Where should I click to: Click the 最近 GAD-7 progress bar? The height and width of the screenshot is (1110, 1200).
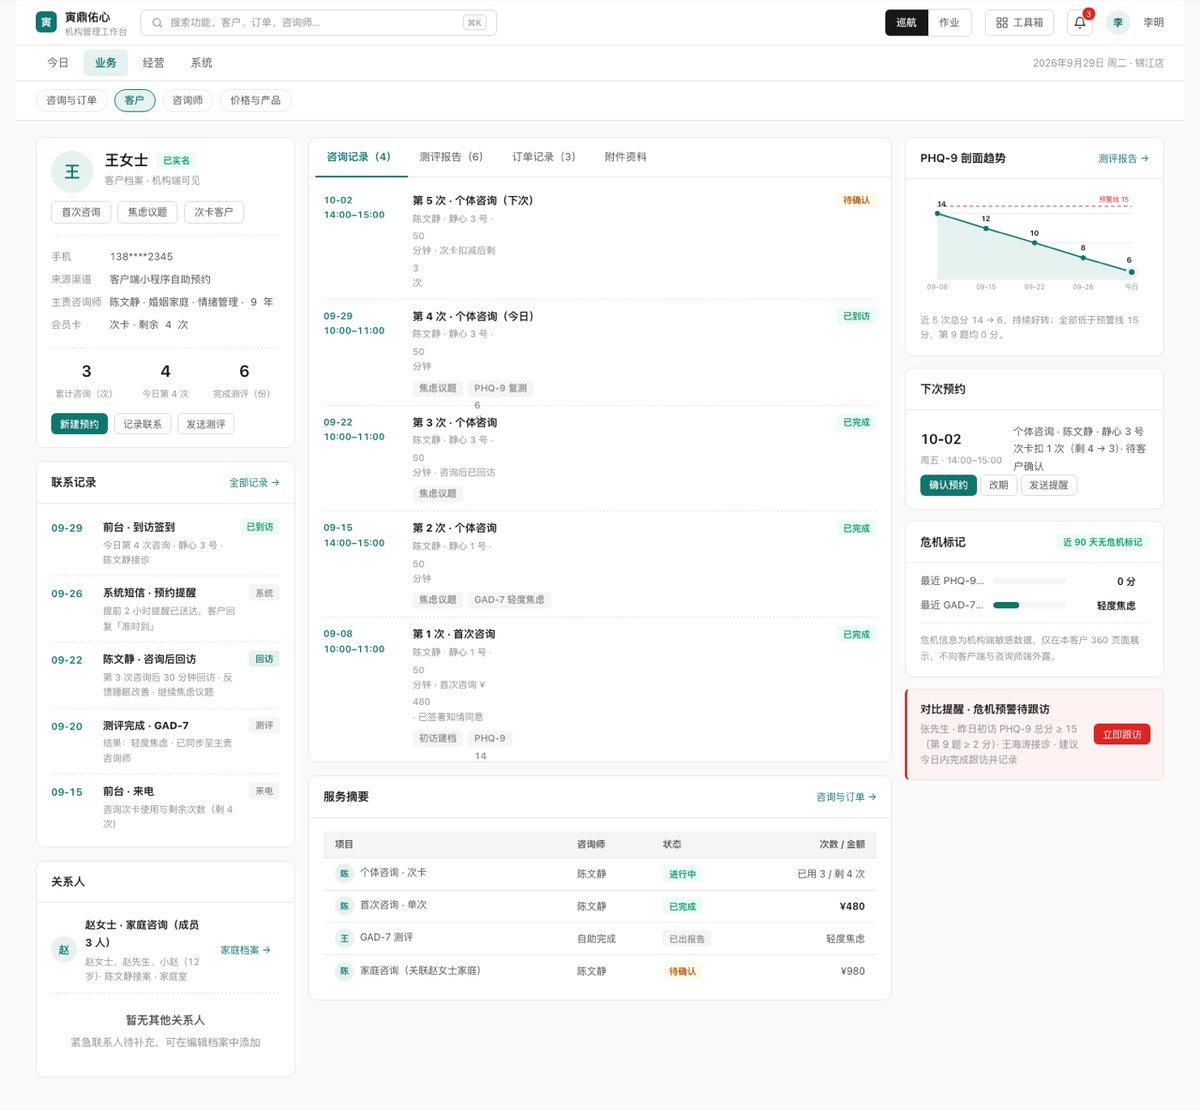tap(1030, 605)
